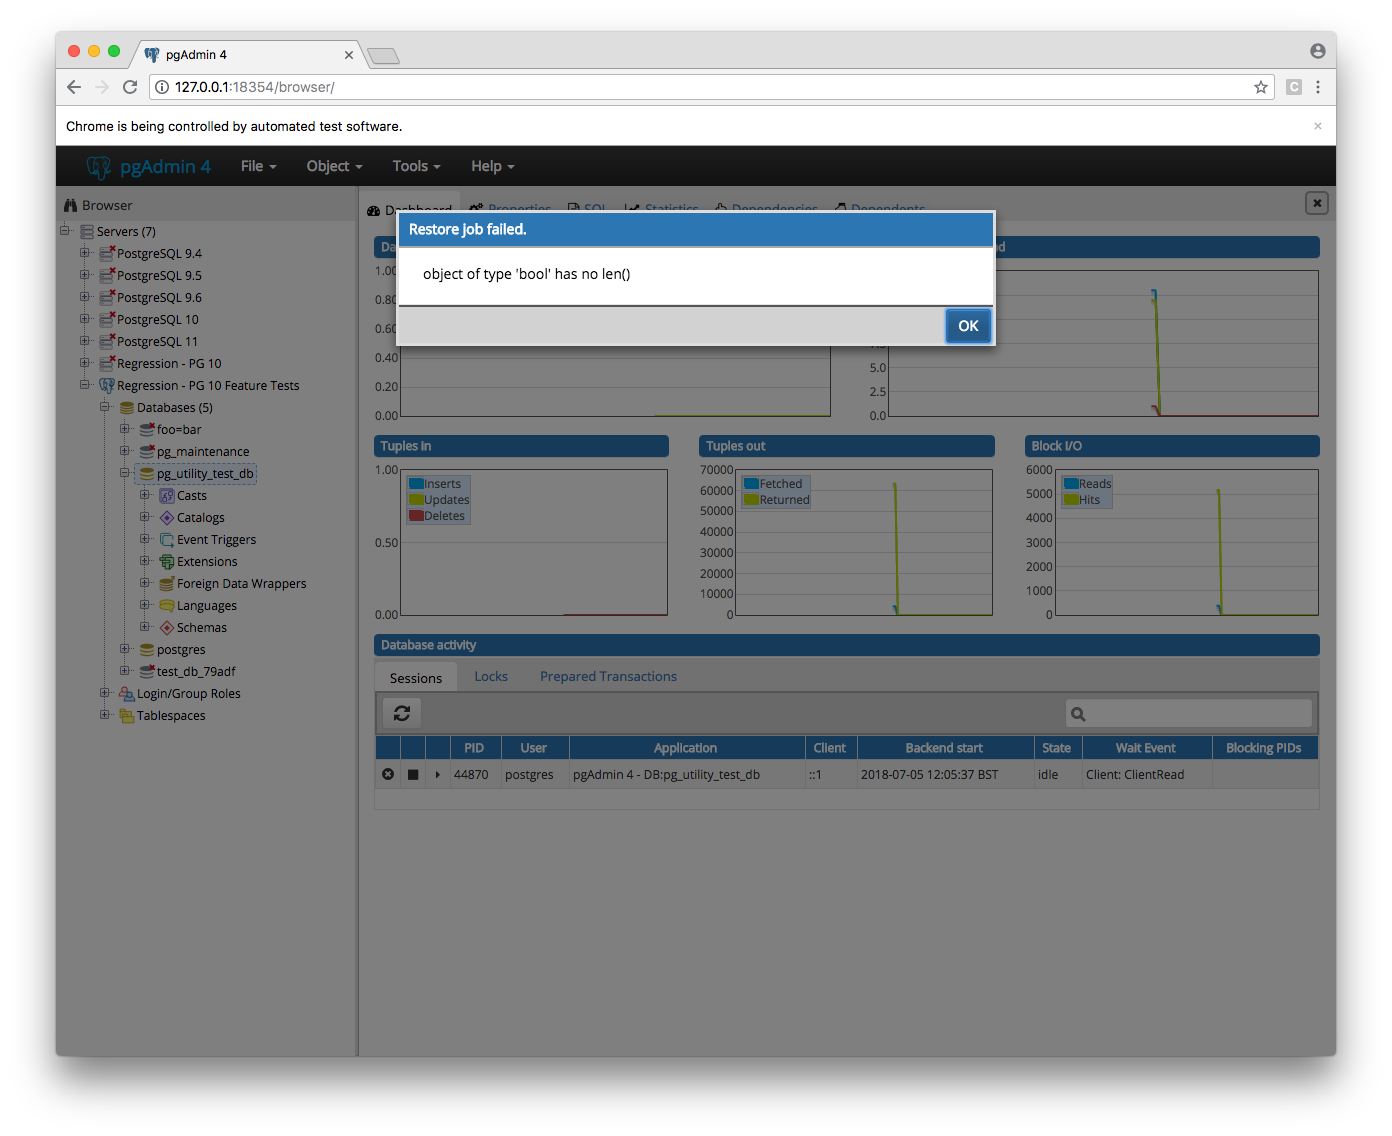Image resolution: width=1392 pixels, height=1136 pixels.
Task: Click the Casts node icon in the tree
Action: [167, 496]
